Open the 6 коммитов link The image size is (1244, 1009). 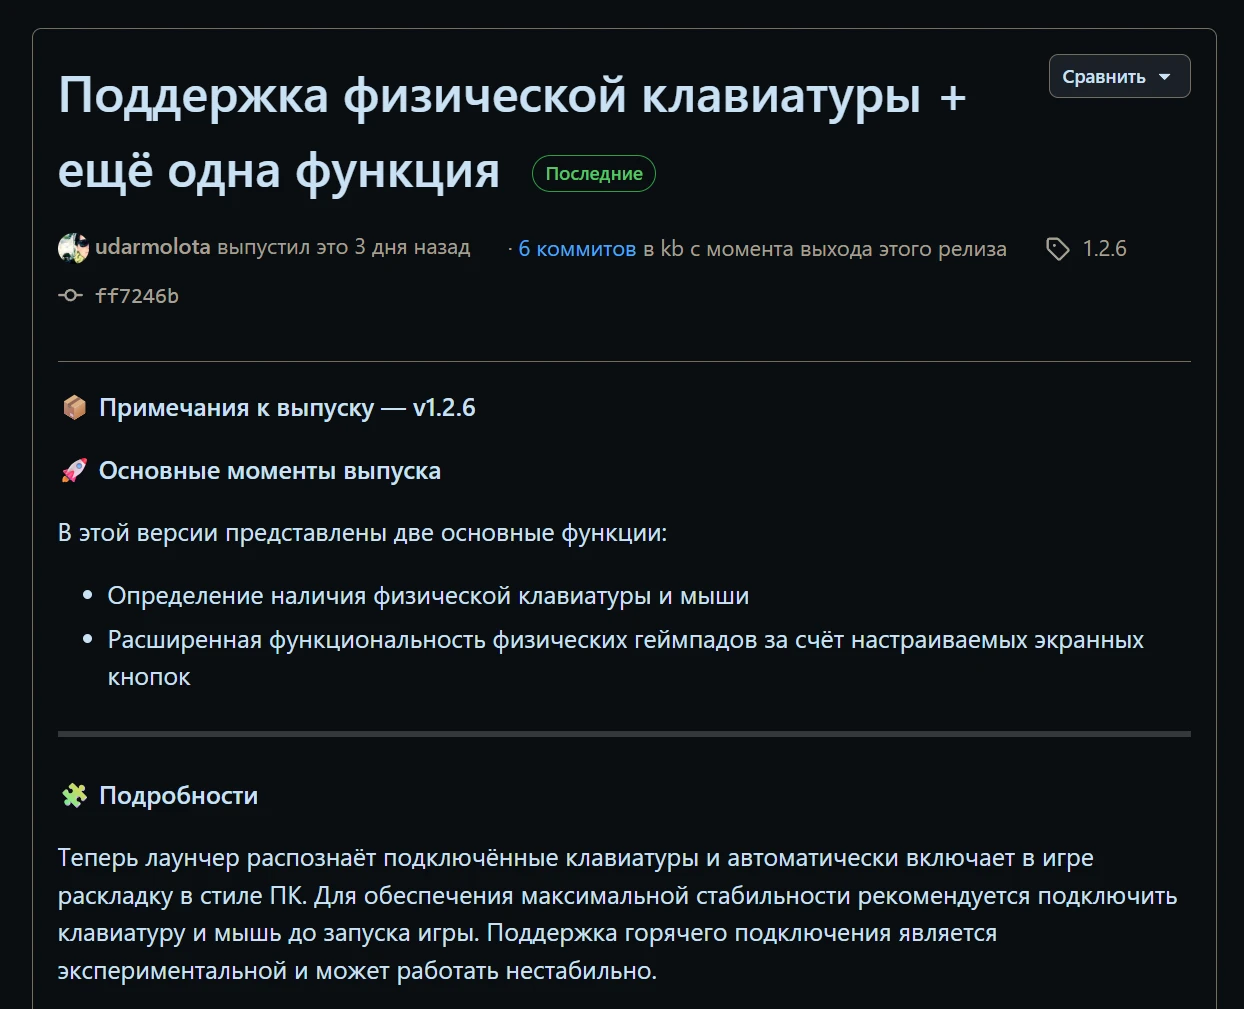click(577, 249)
